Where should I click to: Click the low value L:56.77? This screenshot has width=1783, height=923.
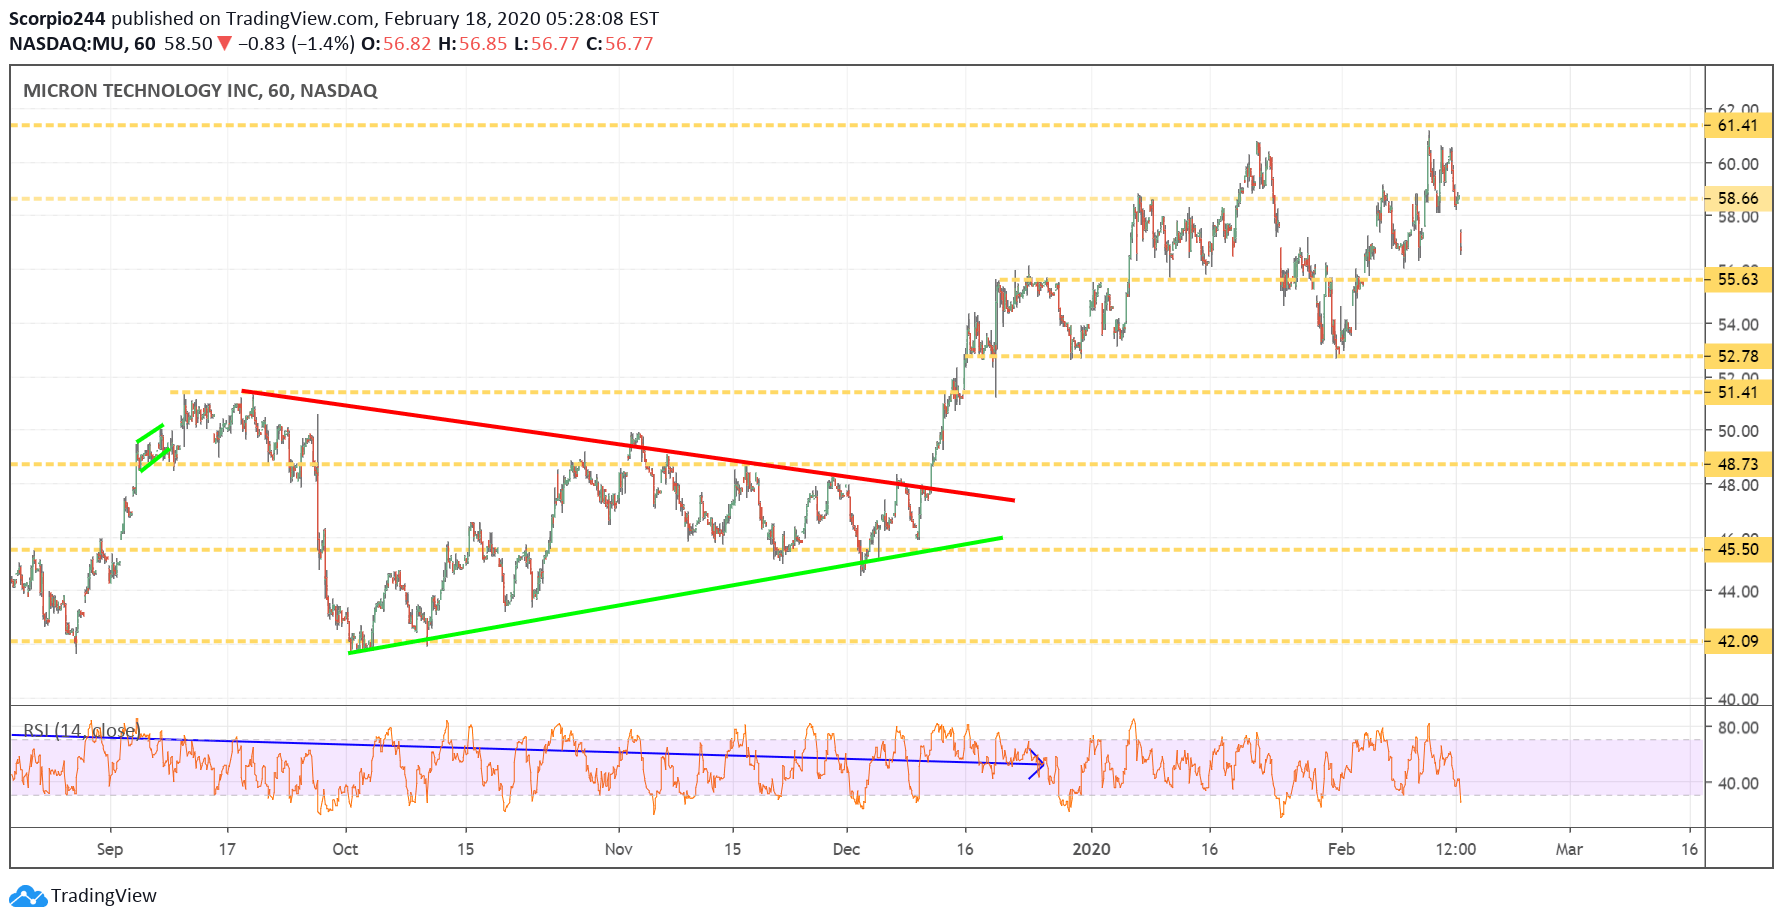click(x=547, y=44)
